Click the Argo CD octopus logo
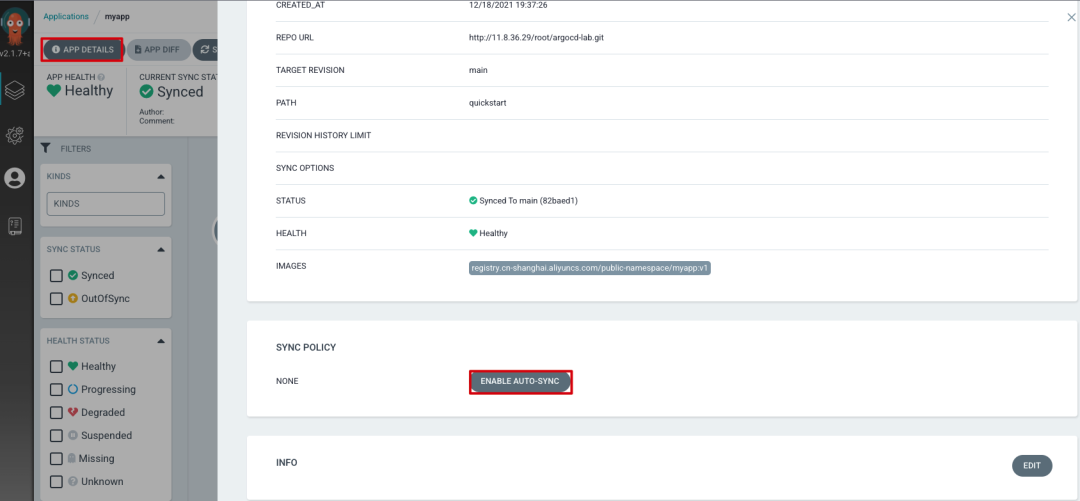 click(x=15, y=25)
